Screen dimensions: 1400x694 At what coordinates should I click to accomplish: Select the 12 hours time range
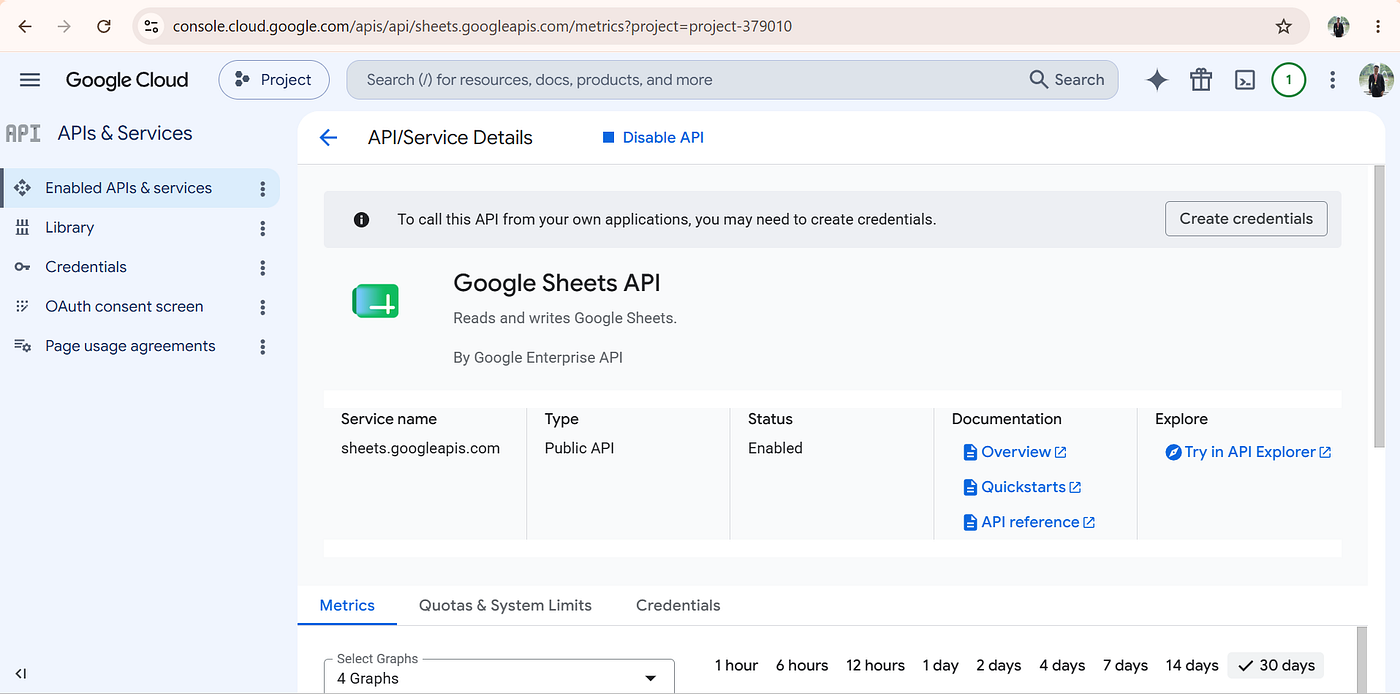tap(875, 665)
